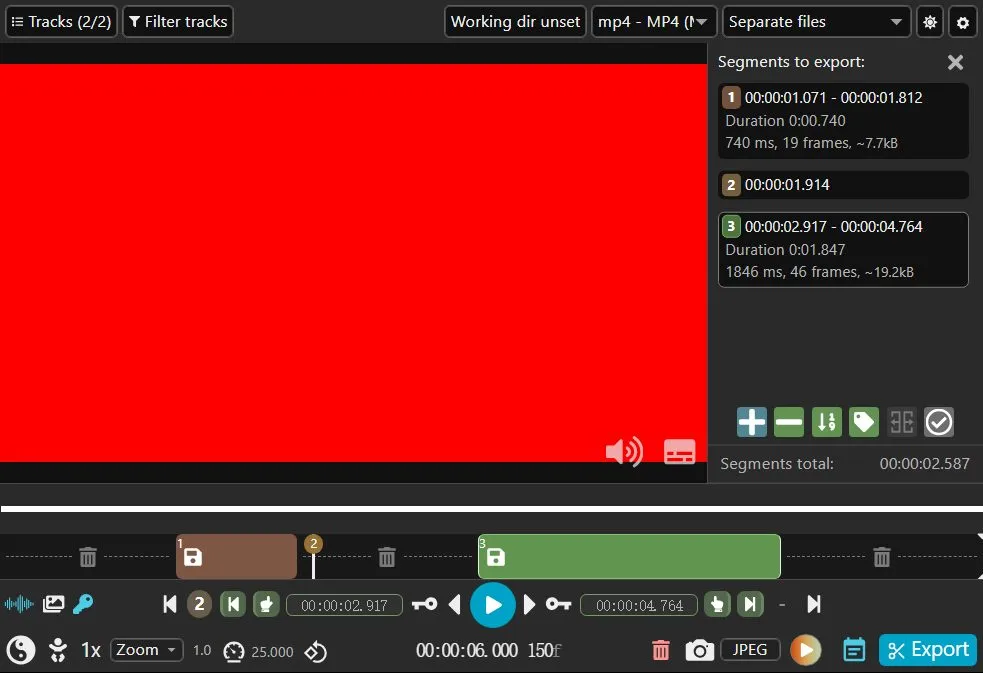Add a new segment with plus icon
The height and width of the screenshot is (673, 983).
(752, 422)
